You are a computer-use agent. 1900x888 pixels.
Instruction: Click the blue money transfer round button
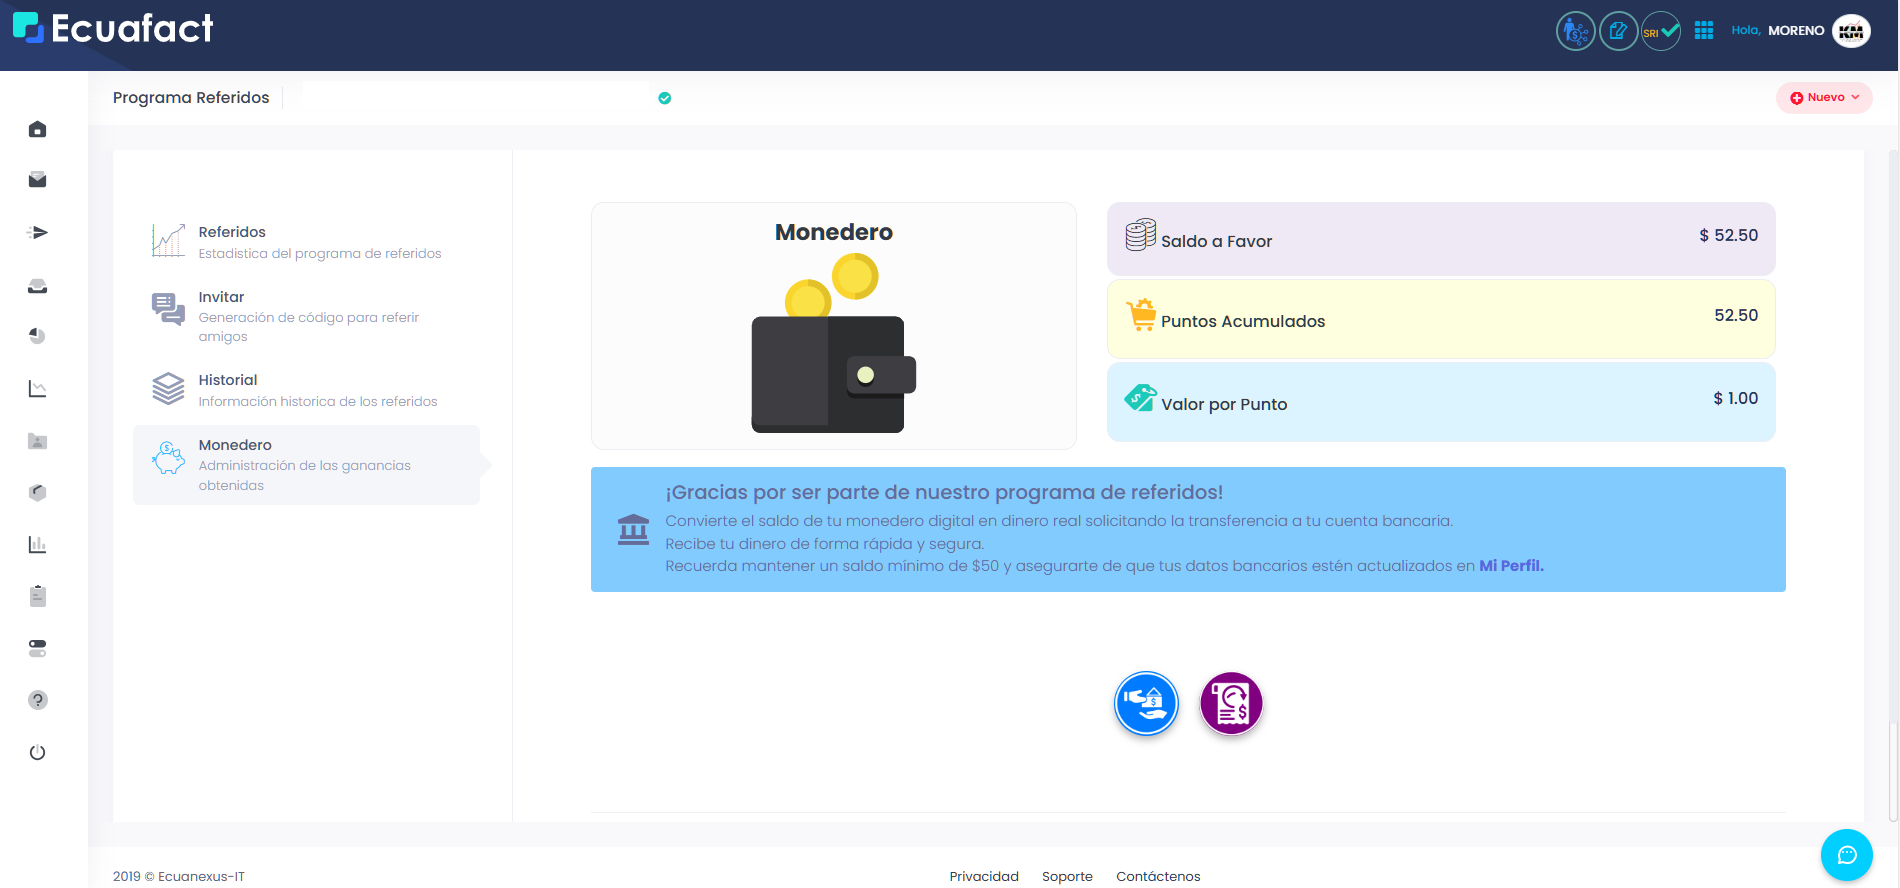click(x=1146, y=703)
